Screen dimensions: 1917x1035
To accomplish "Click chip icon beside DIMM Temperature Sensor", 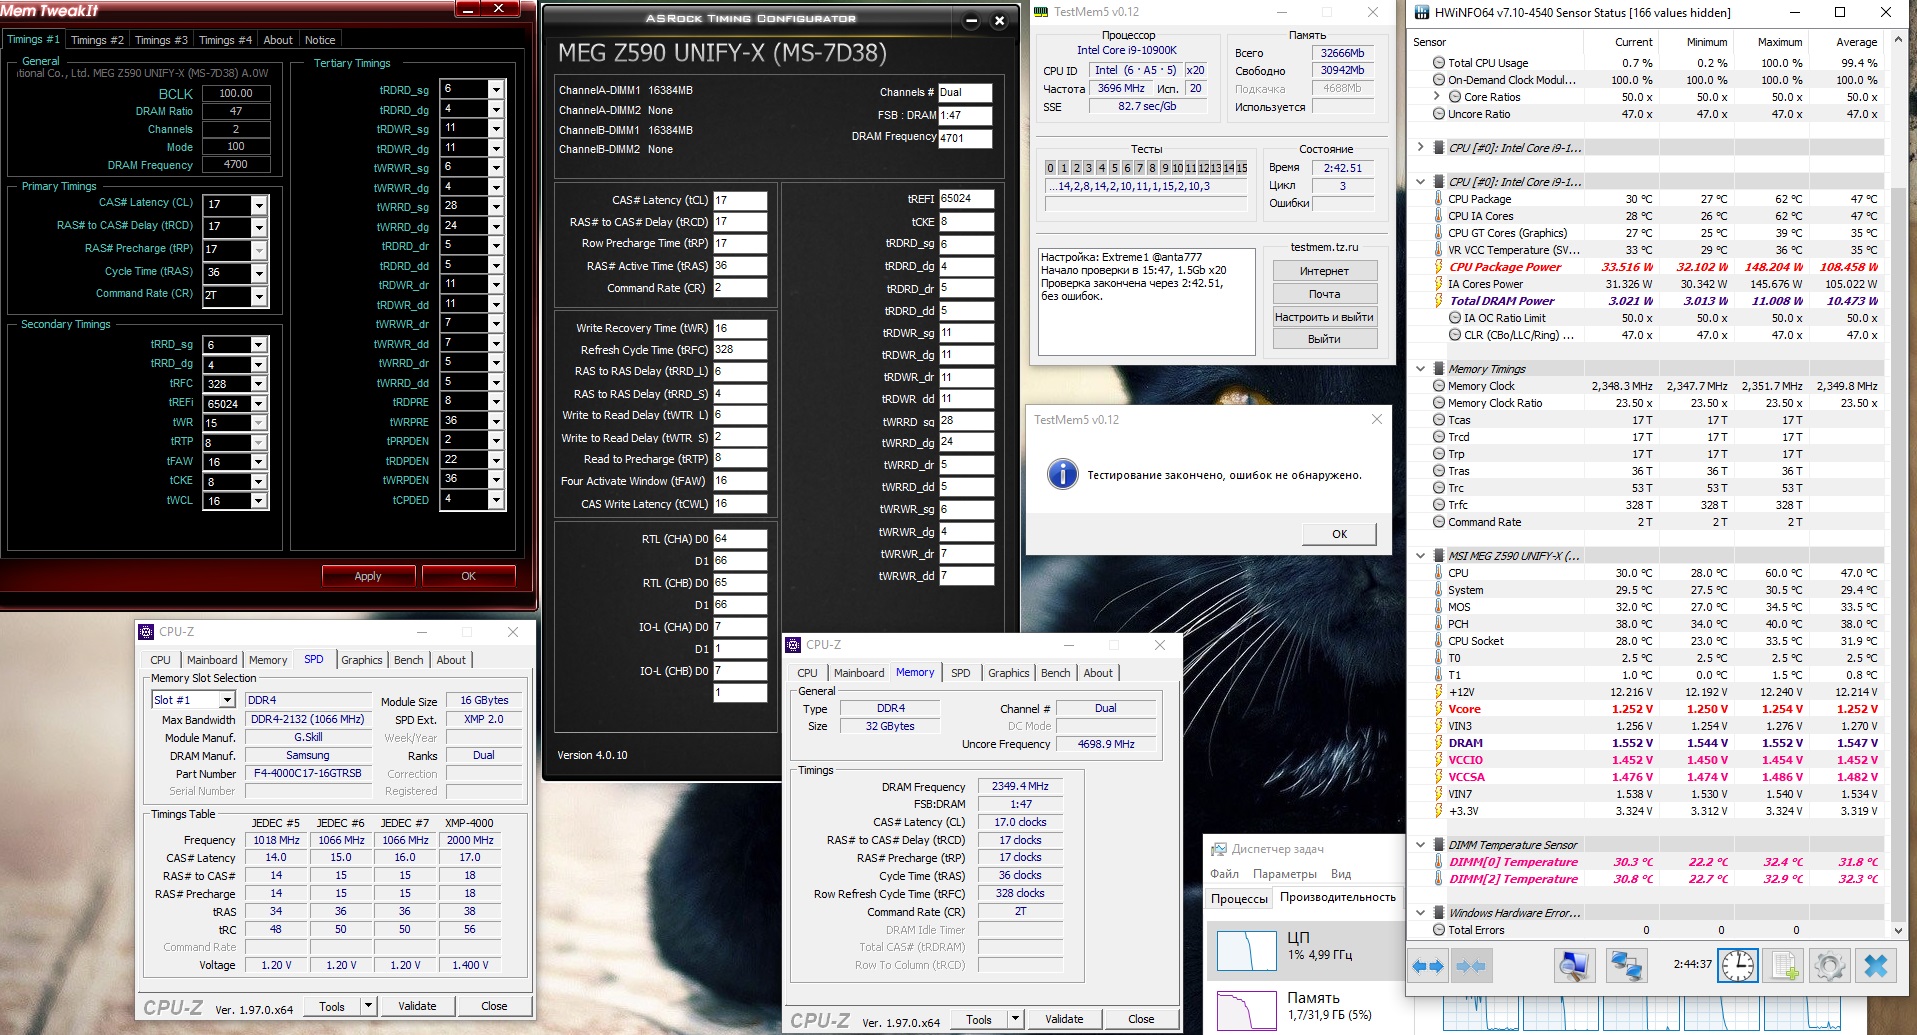I will pyautogui.click(x=1438, y=845).
